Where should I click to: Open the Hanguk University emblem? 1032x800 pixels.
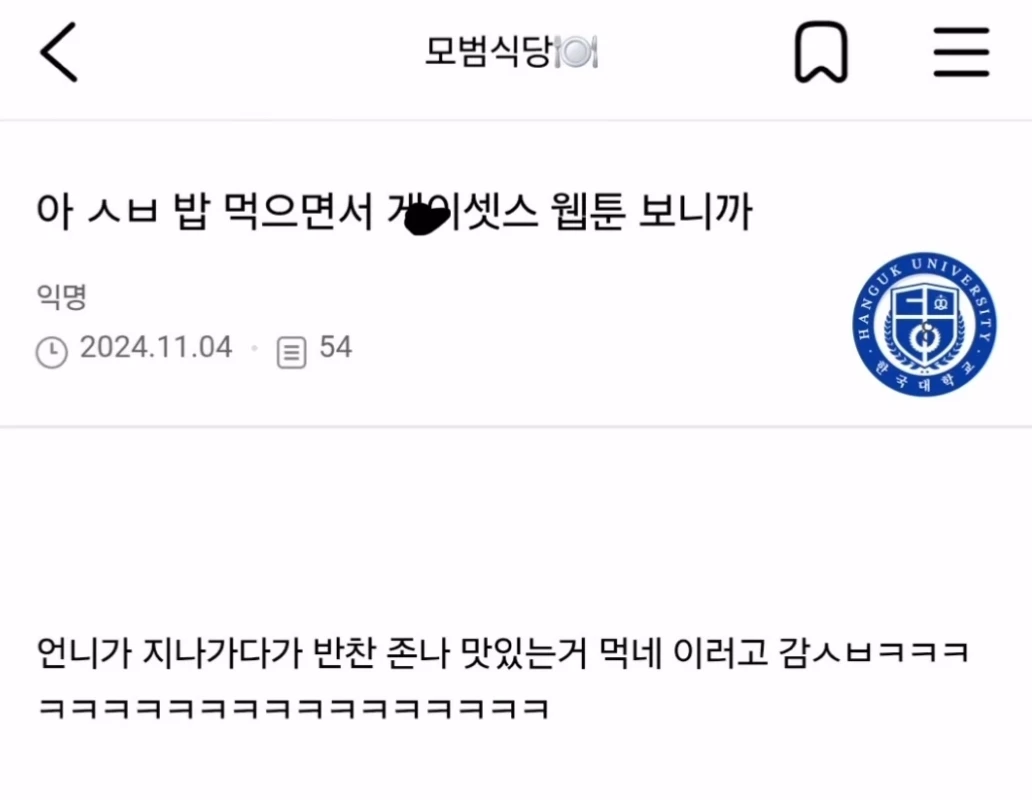pos(924,324)
